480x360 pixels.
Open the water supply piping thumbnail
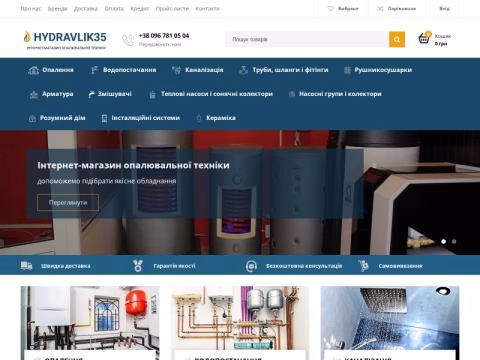tap(240, 318)
